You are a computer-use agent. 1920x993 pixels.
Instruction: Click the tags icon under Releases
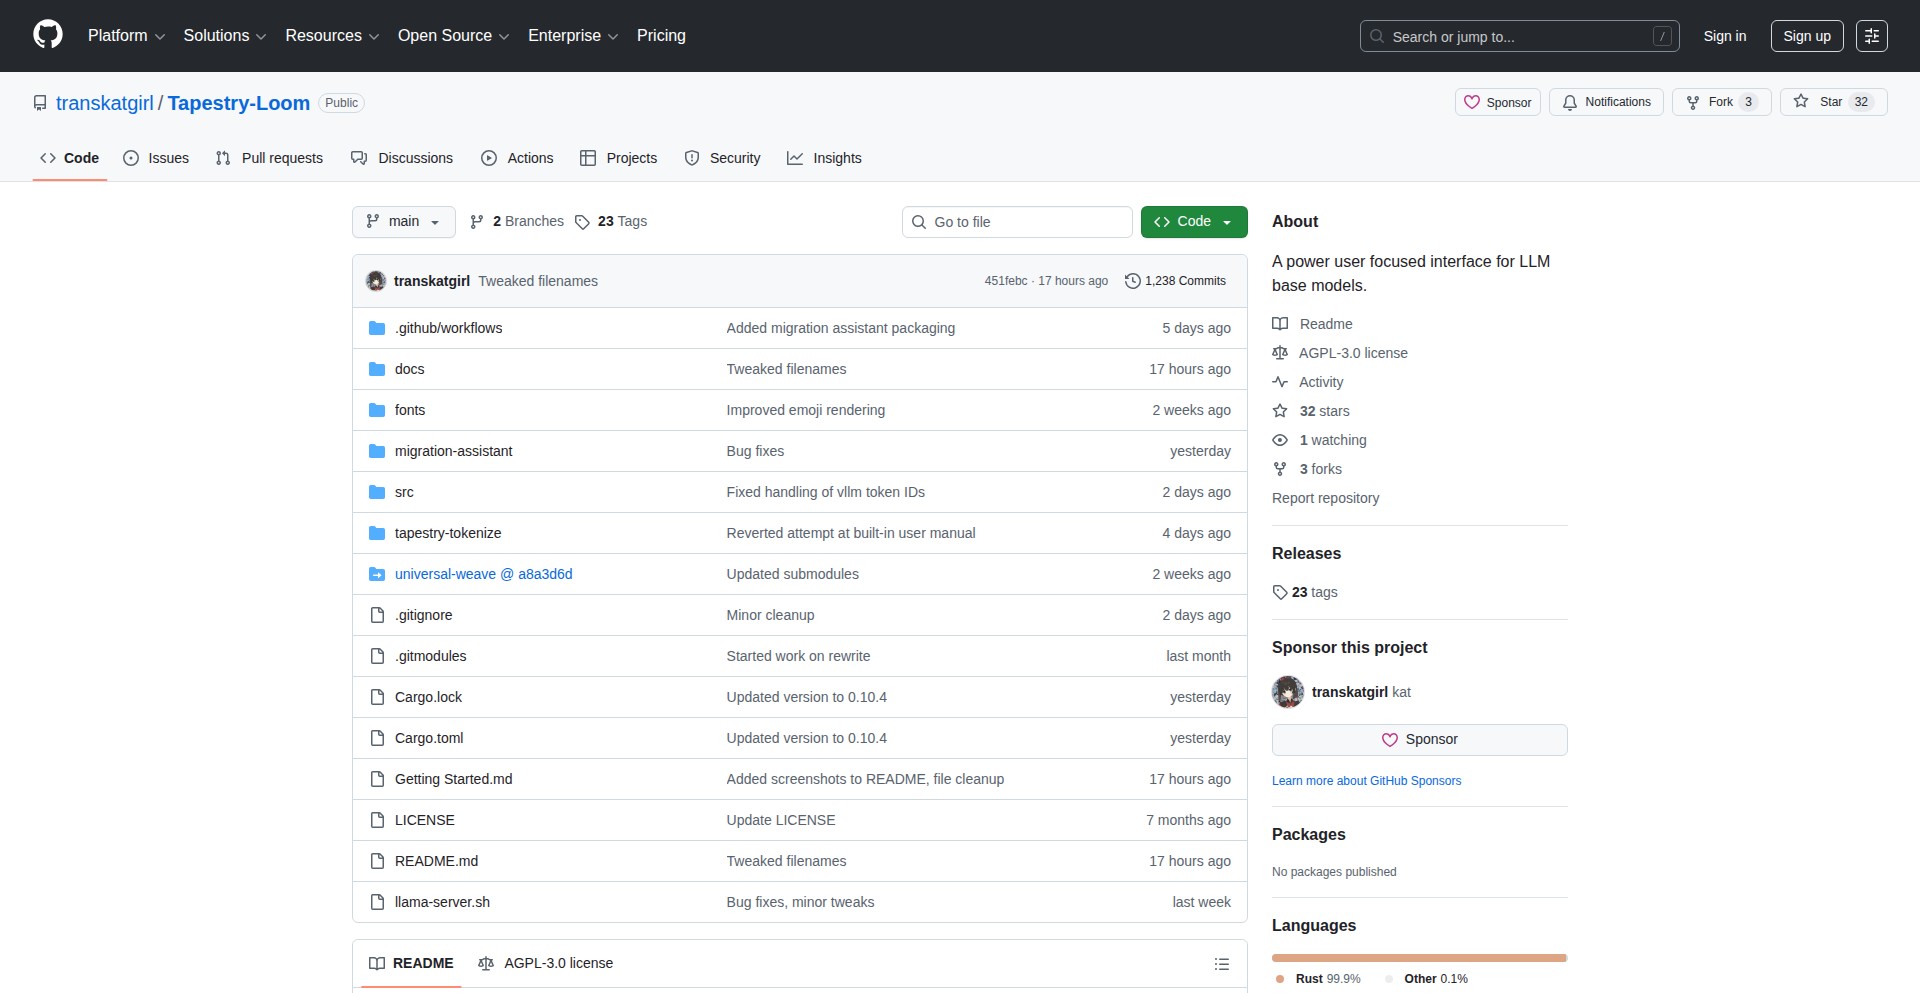coord(1280,592)
